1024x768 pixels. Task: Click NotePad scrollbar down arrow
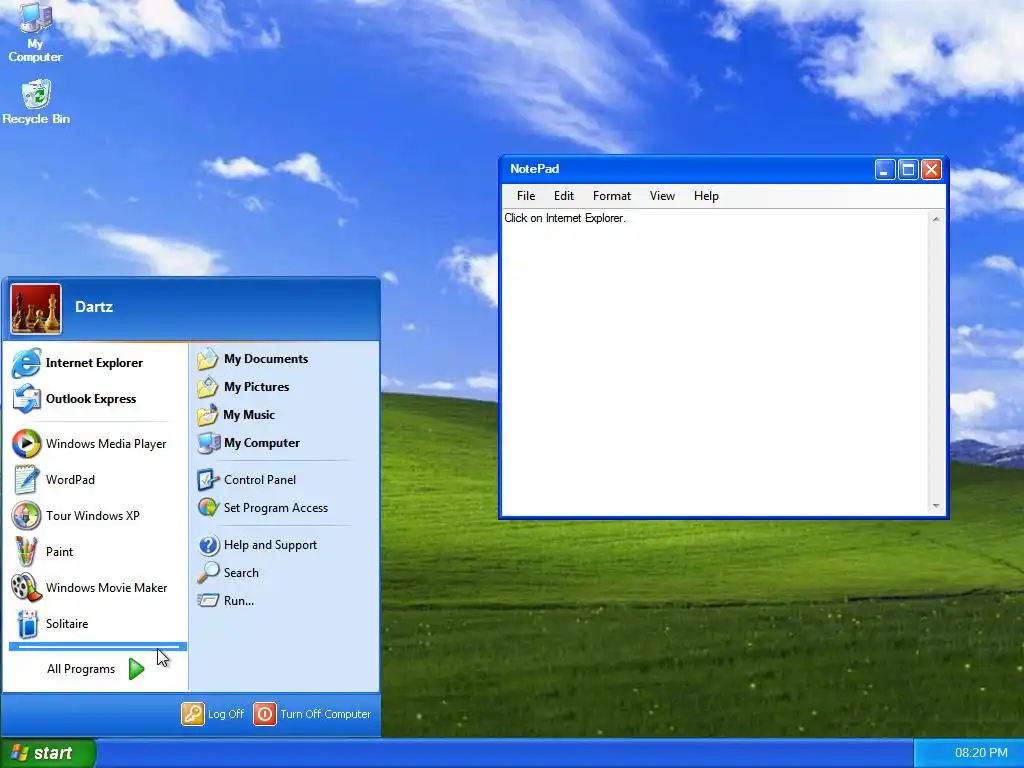point(936,506)
